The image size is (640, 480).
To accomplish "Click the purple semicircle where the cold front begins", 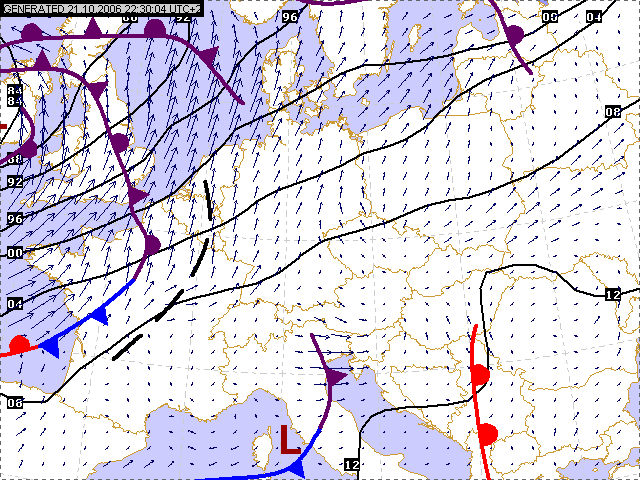I will (151, 245).
